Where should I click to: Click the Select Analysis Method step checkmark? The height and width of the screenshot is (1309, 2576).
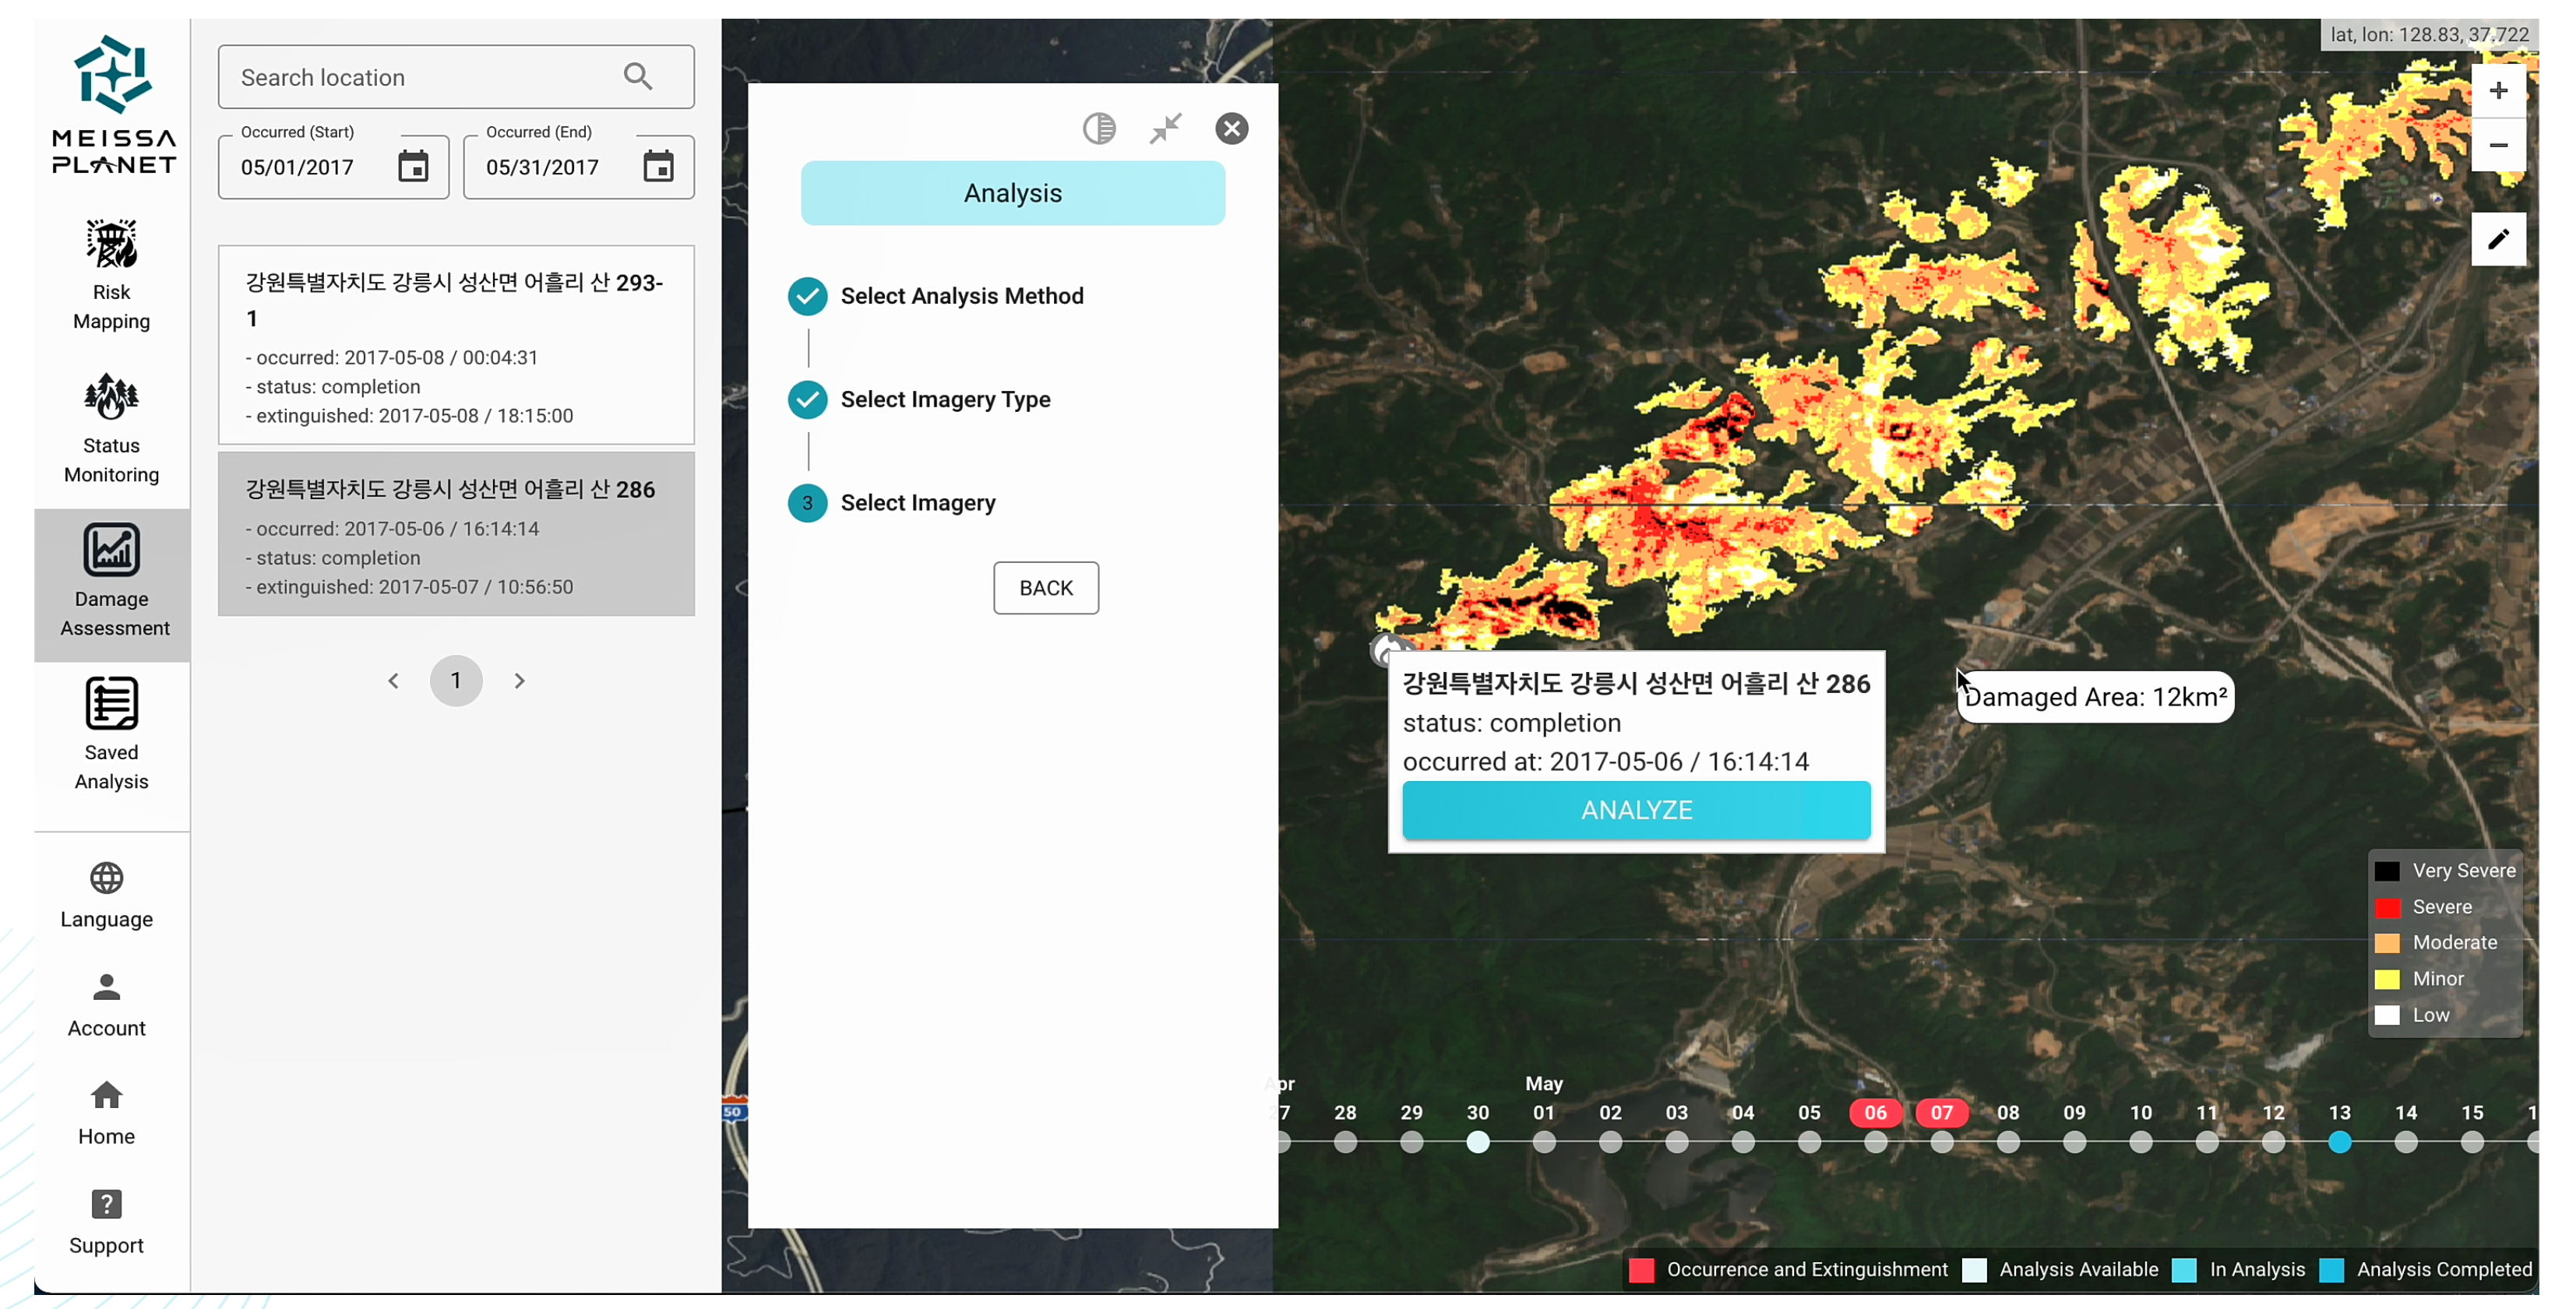point(807,296)
